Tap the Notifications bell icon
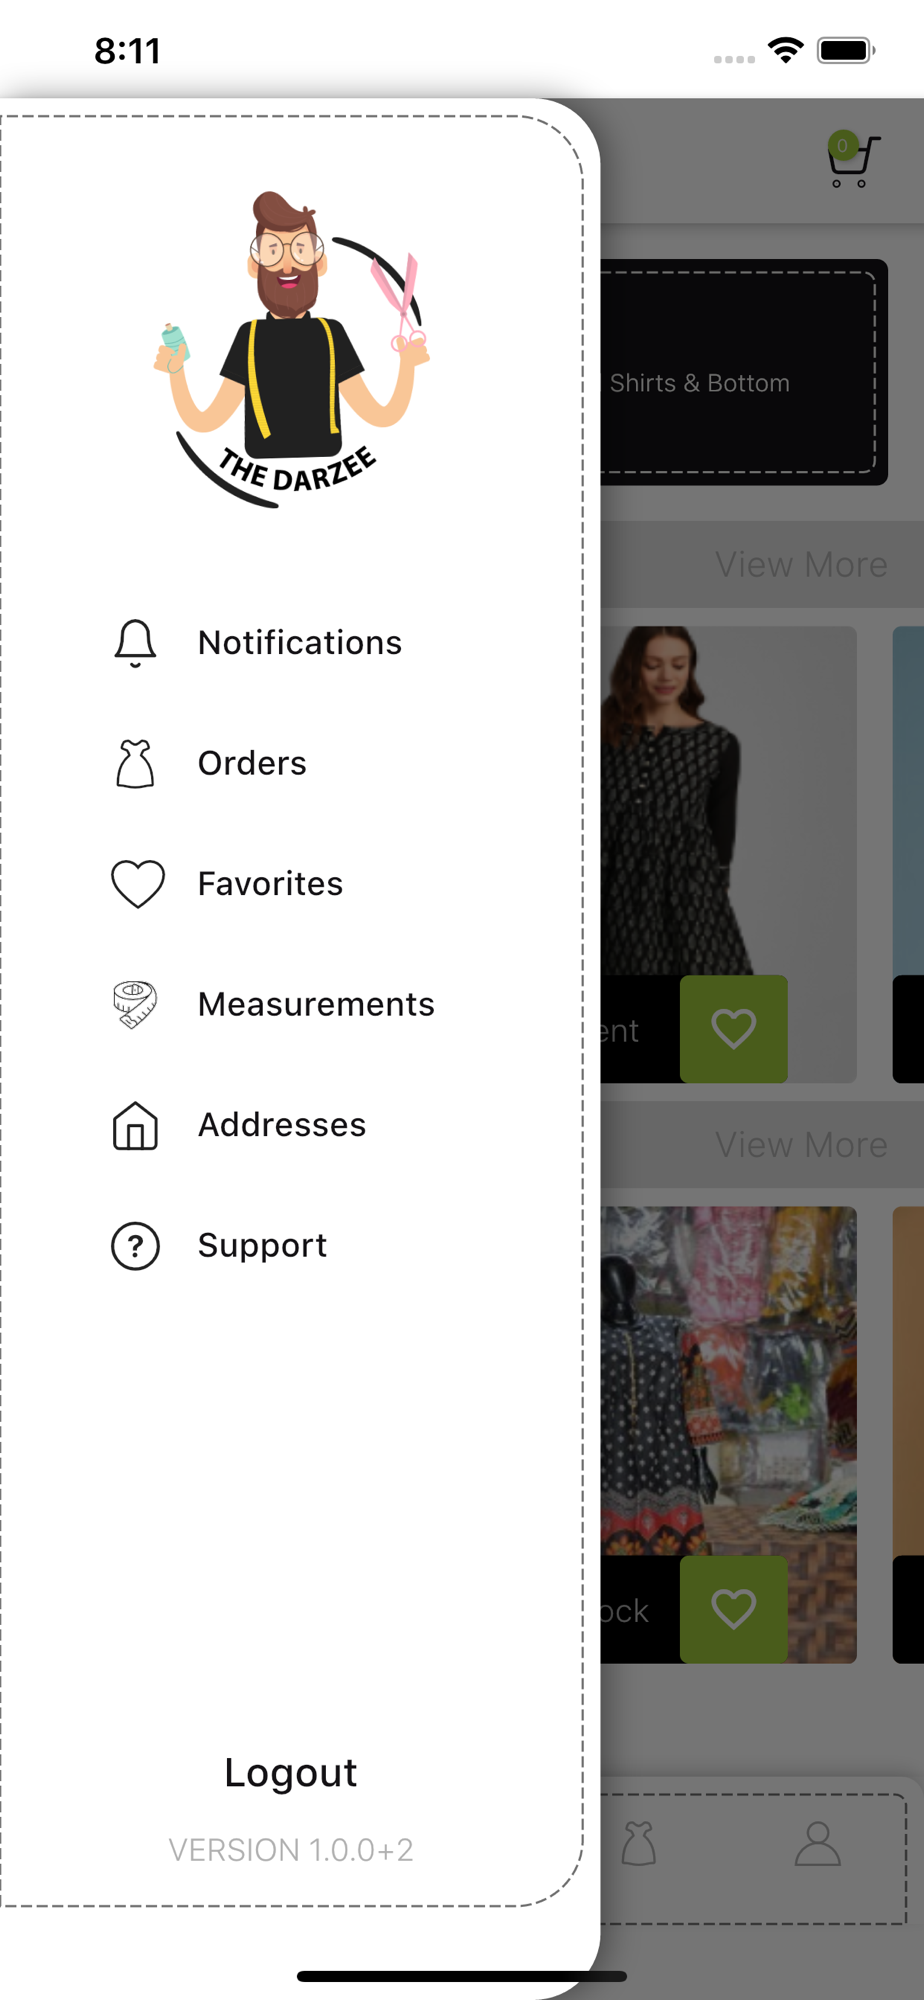The width and height of the screenshot is (924, 2000). coord(135,643)
